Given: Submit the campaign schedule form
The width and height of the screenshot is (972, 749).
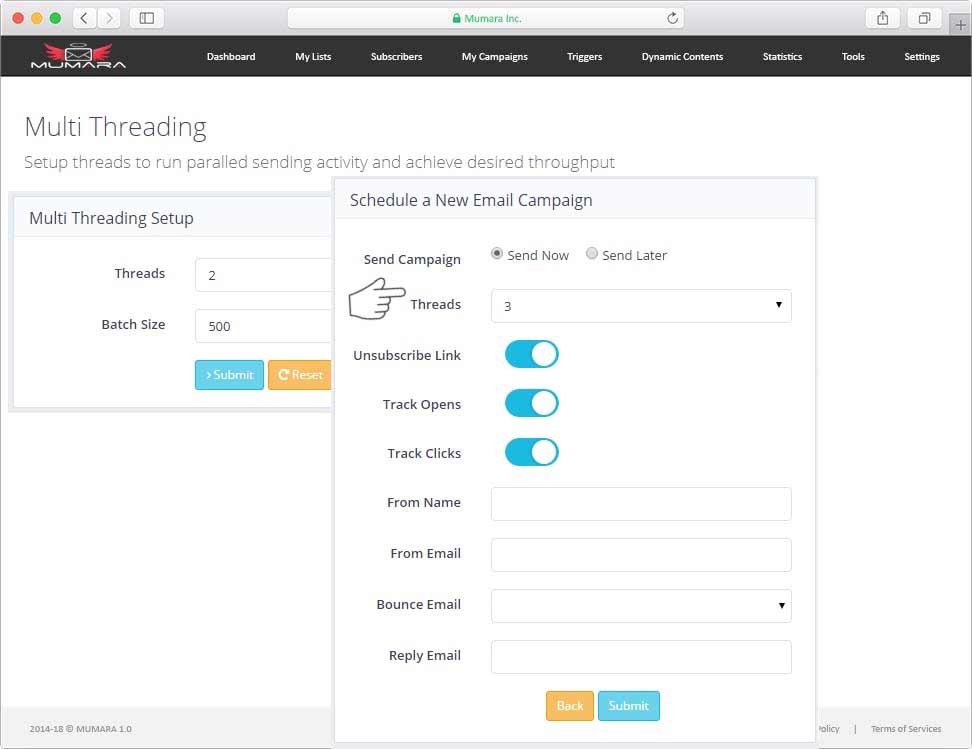Looking at the screenshot, I should [x=628, y=706].
